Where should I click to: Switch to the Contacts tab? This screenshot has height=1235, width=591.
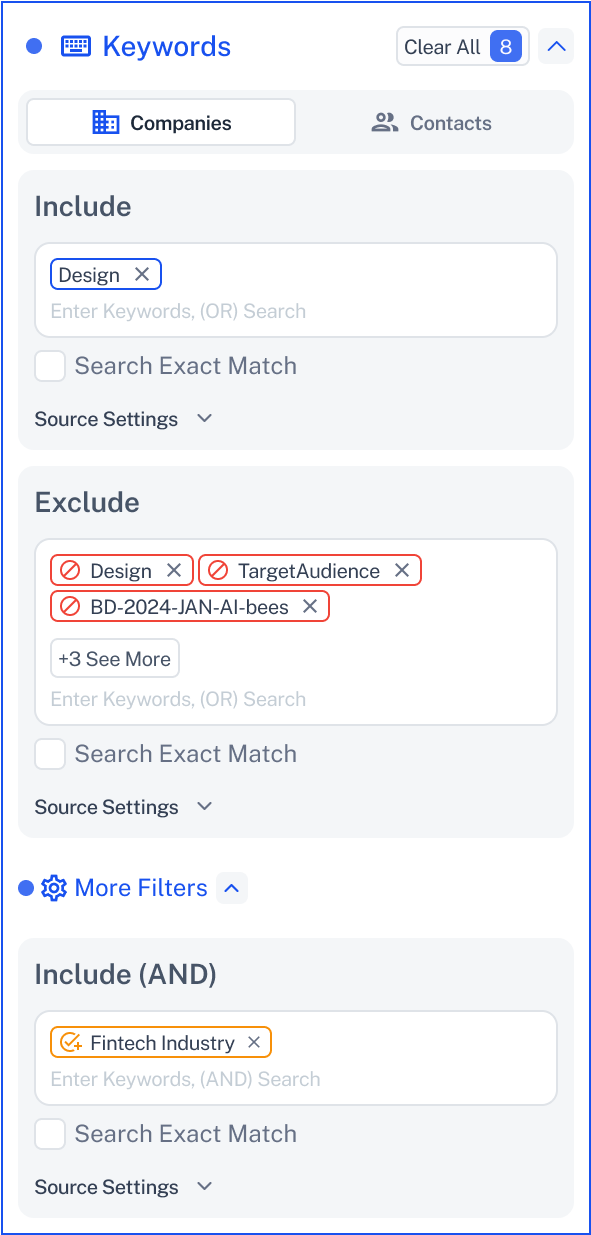pos(432,123)
